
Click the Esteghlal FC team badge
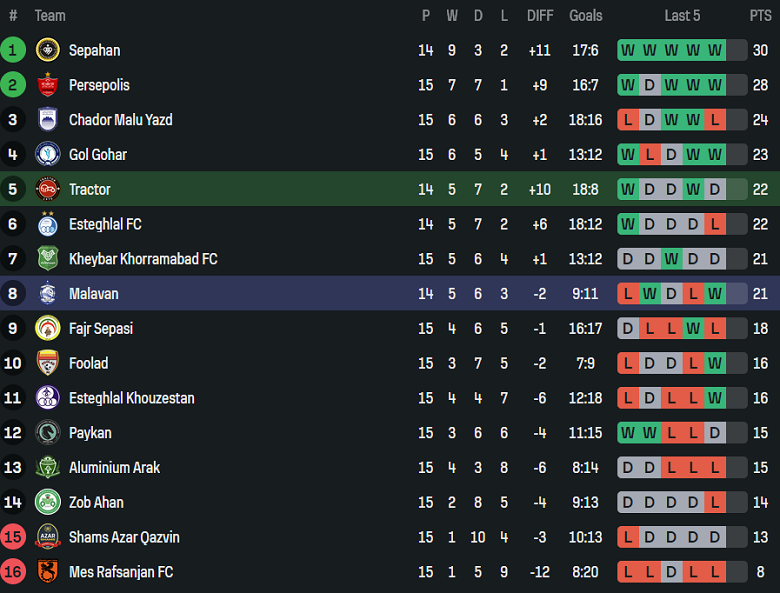tap(48, 224)
